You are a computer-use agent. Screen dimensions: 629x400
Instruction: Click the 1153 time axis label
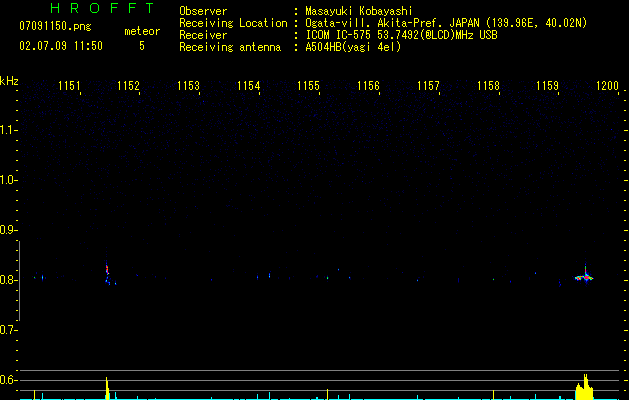(x=188, y=85)
